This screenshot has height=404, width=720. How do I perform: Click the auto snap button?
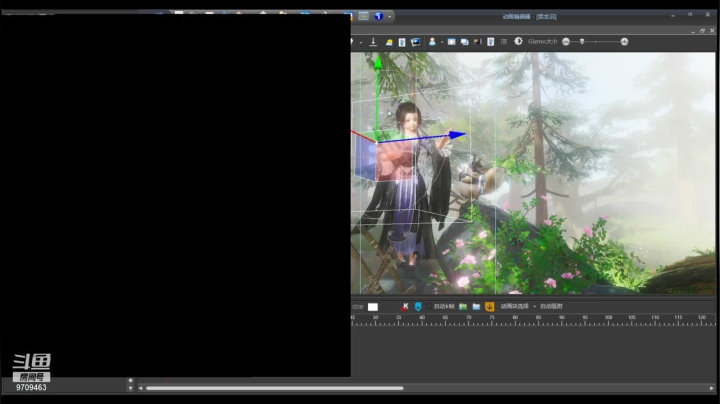[x=551, y=306]
